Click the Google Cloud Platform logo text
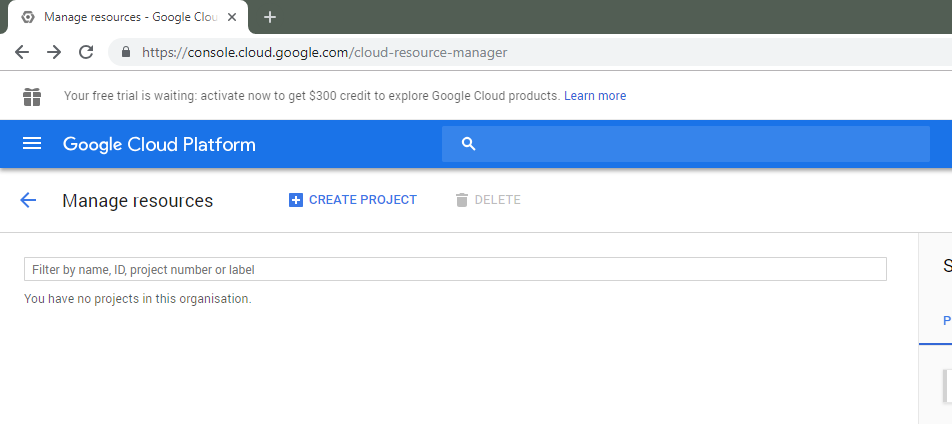 click(x=159, y=144)
